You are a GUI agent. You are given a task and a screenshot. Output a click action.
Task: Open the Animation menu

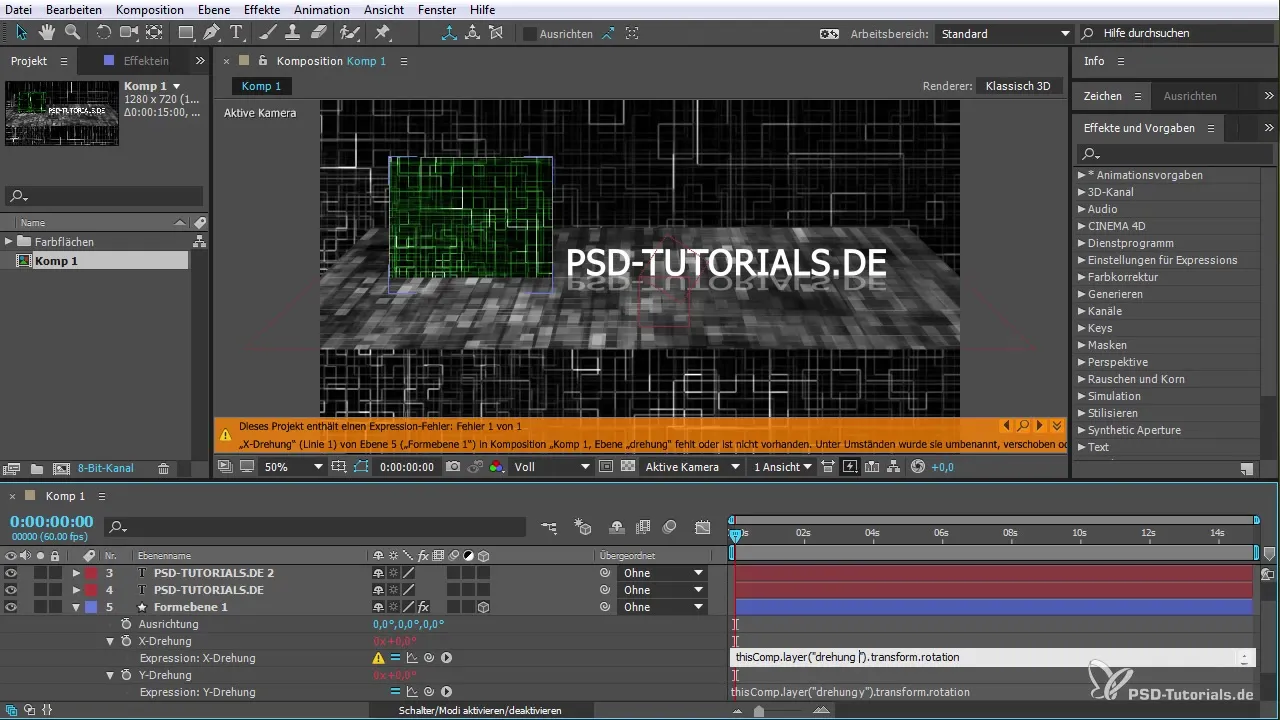point(322,10)
